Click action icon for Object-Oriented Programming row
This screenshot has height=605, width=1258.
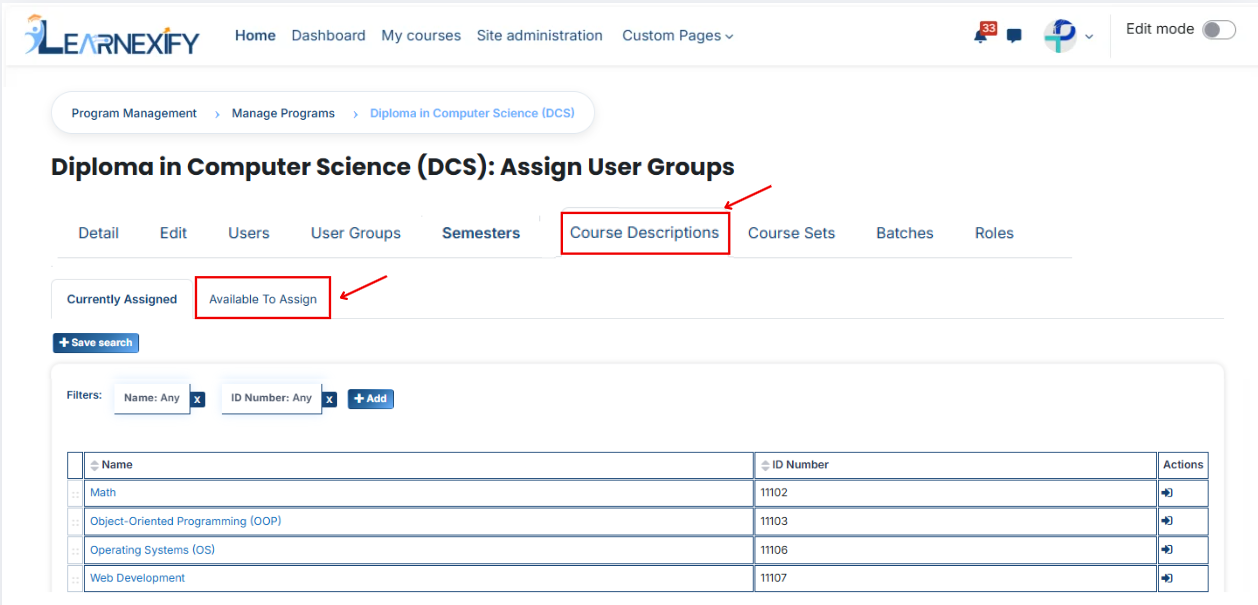coord(1167,521)
